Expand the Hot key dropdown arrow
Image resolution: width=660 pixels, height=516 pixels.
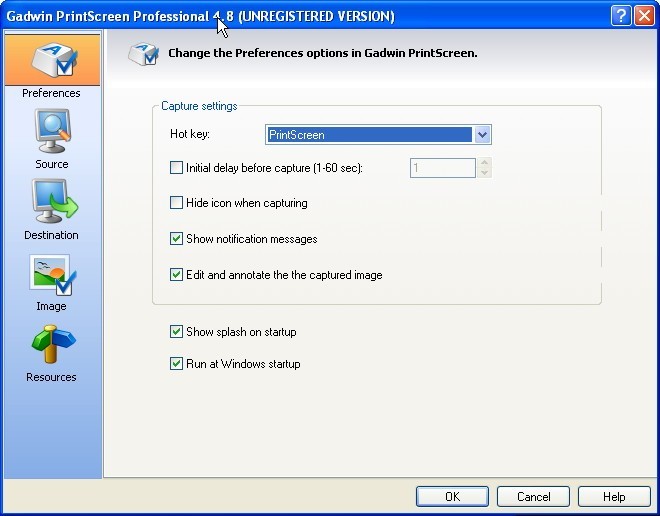pyautogui.click(x=482, y=135)
